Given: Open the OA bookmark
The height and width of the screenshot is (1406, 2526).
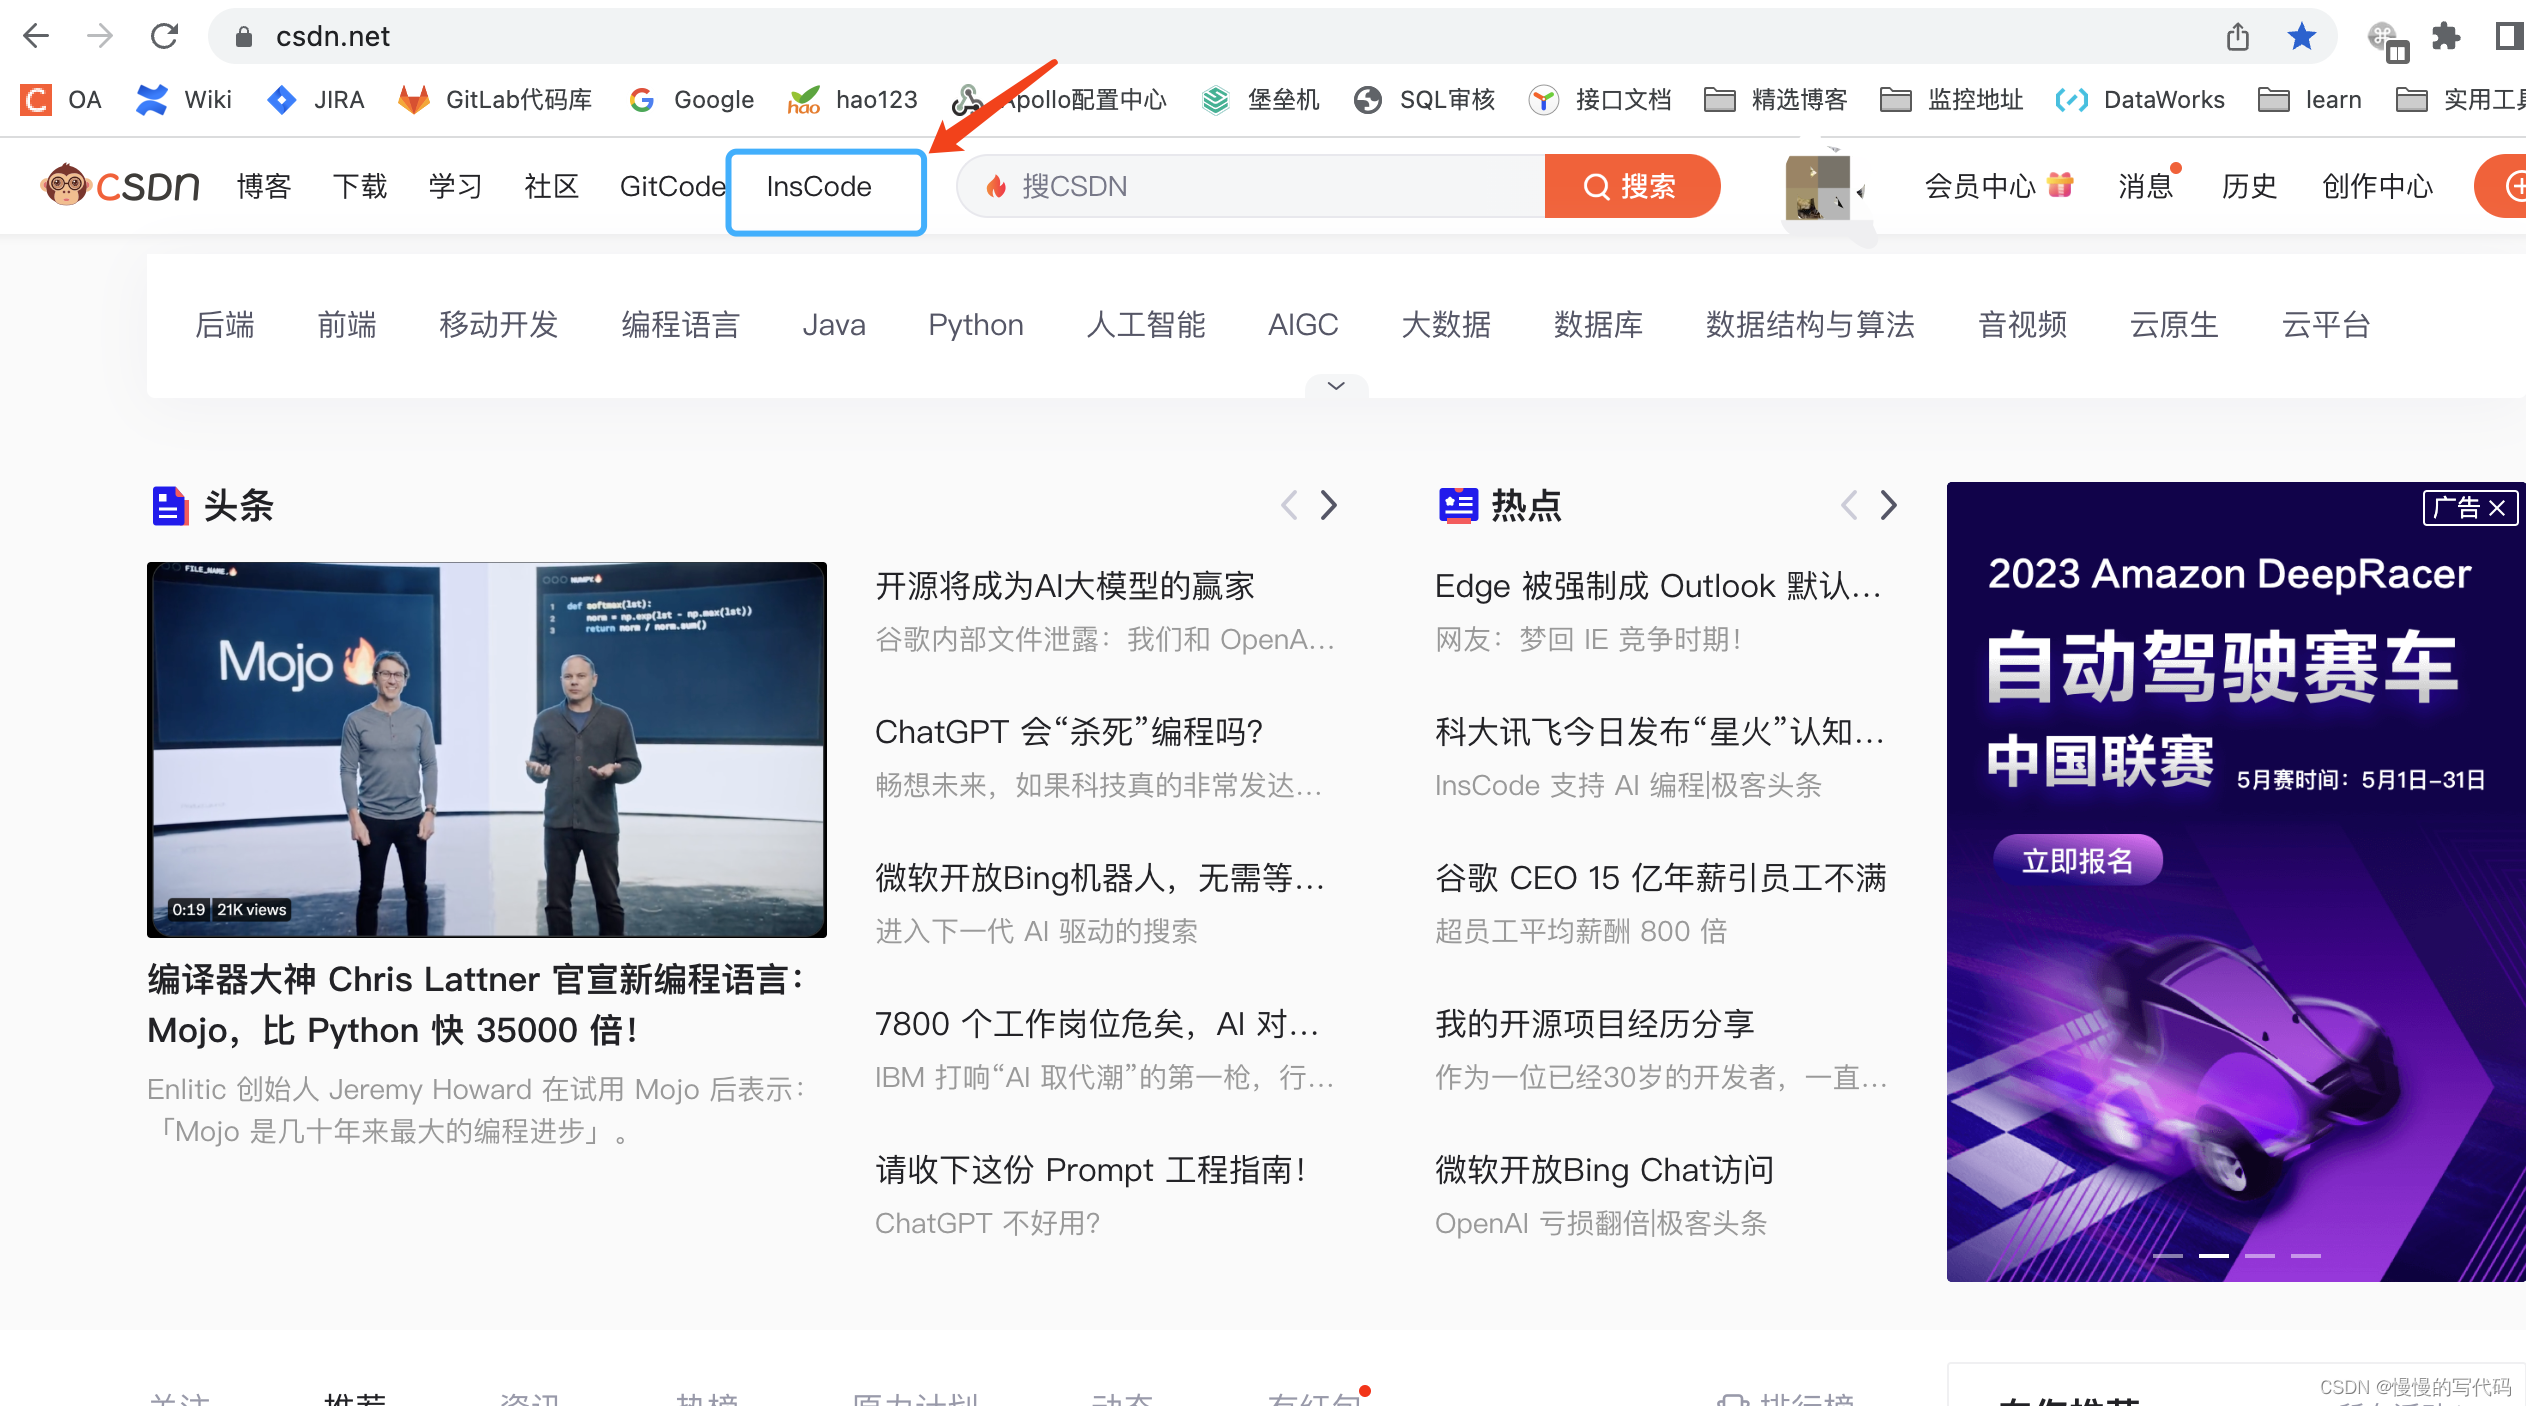Looking at the screenshot, I should [62, 100].
